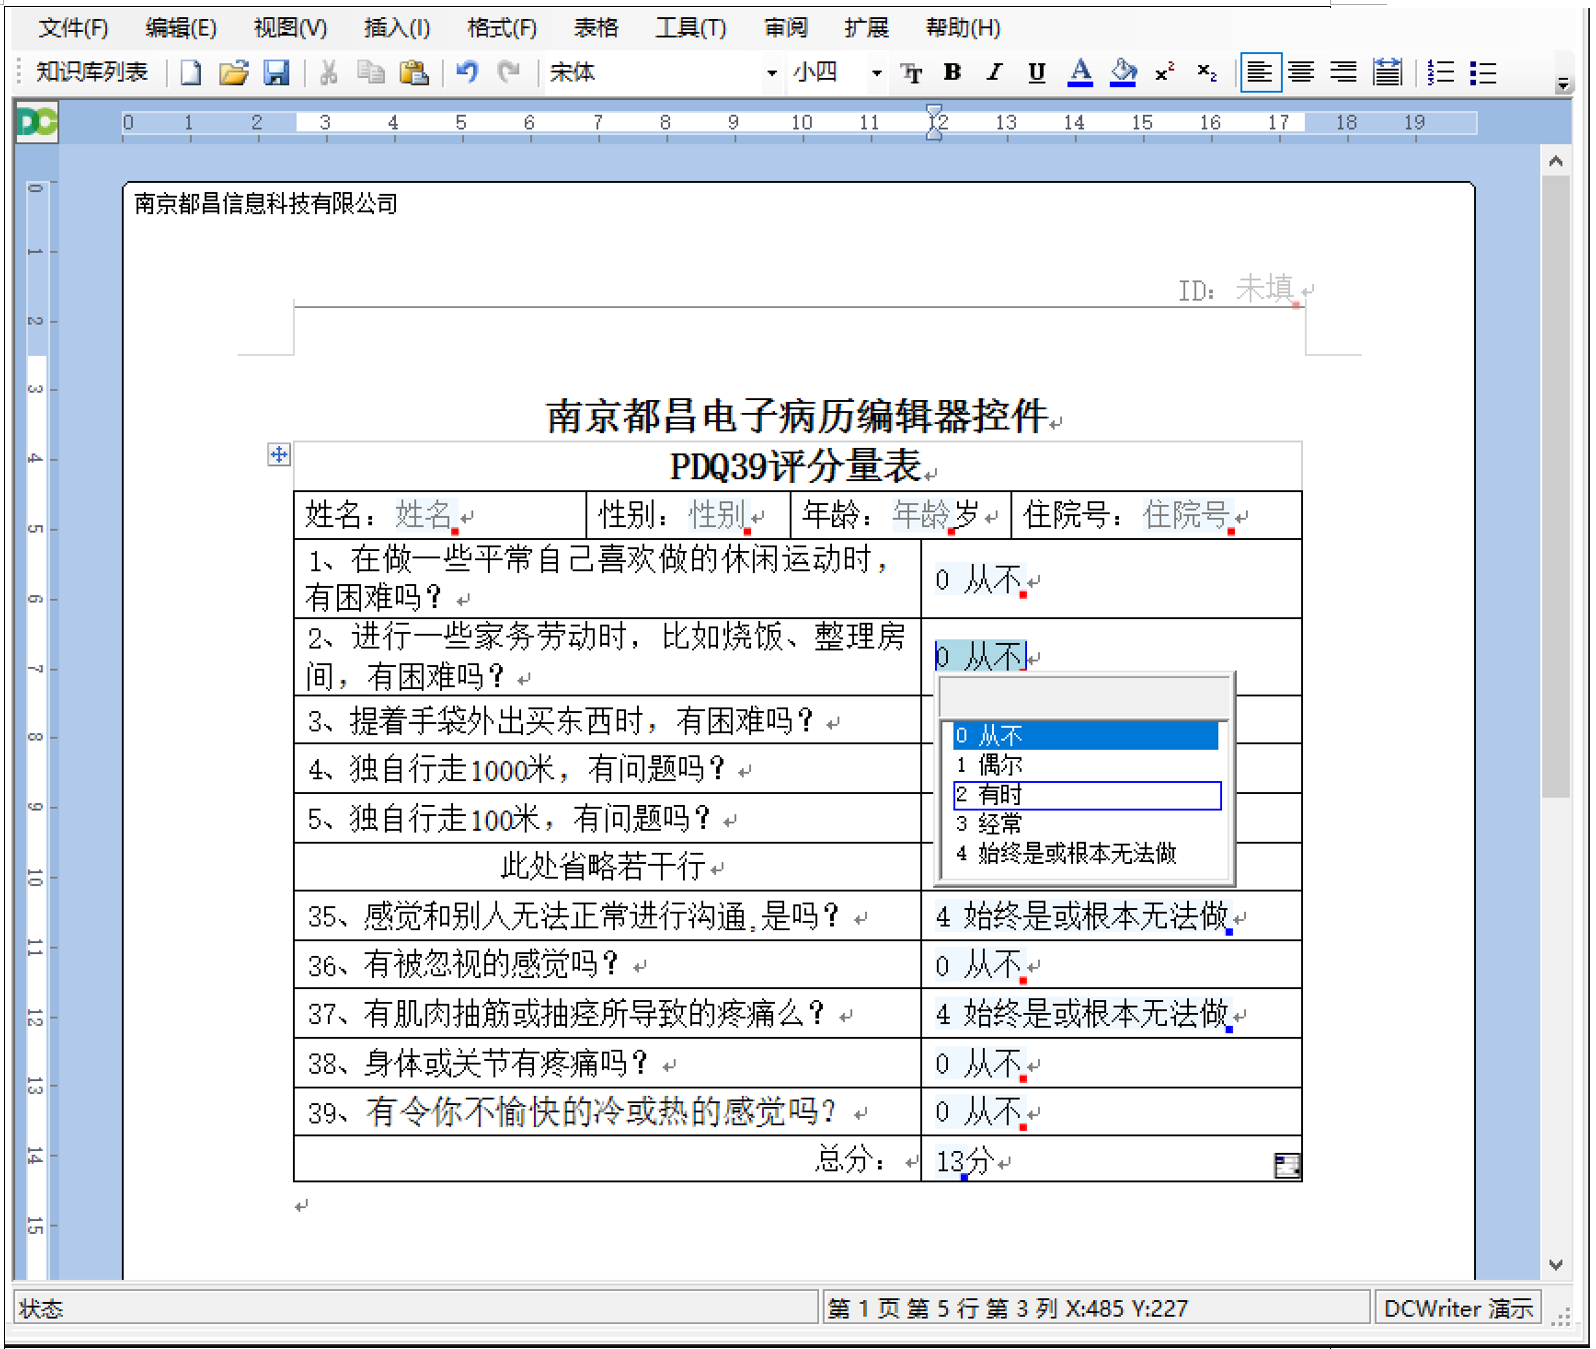This screenshot has height=1349, width=1596.
Task: Apply distributed justify alignment
Action: [1387, 73]
